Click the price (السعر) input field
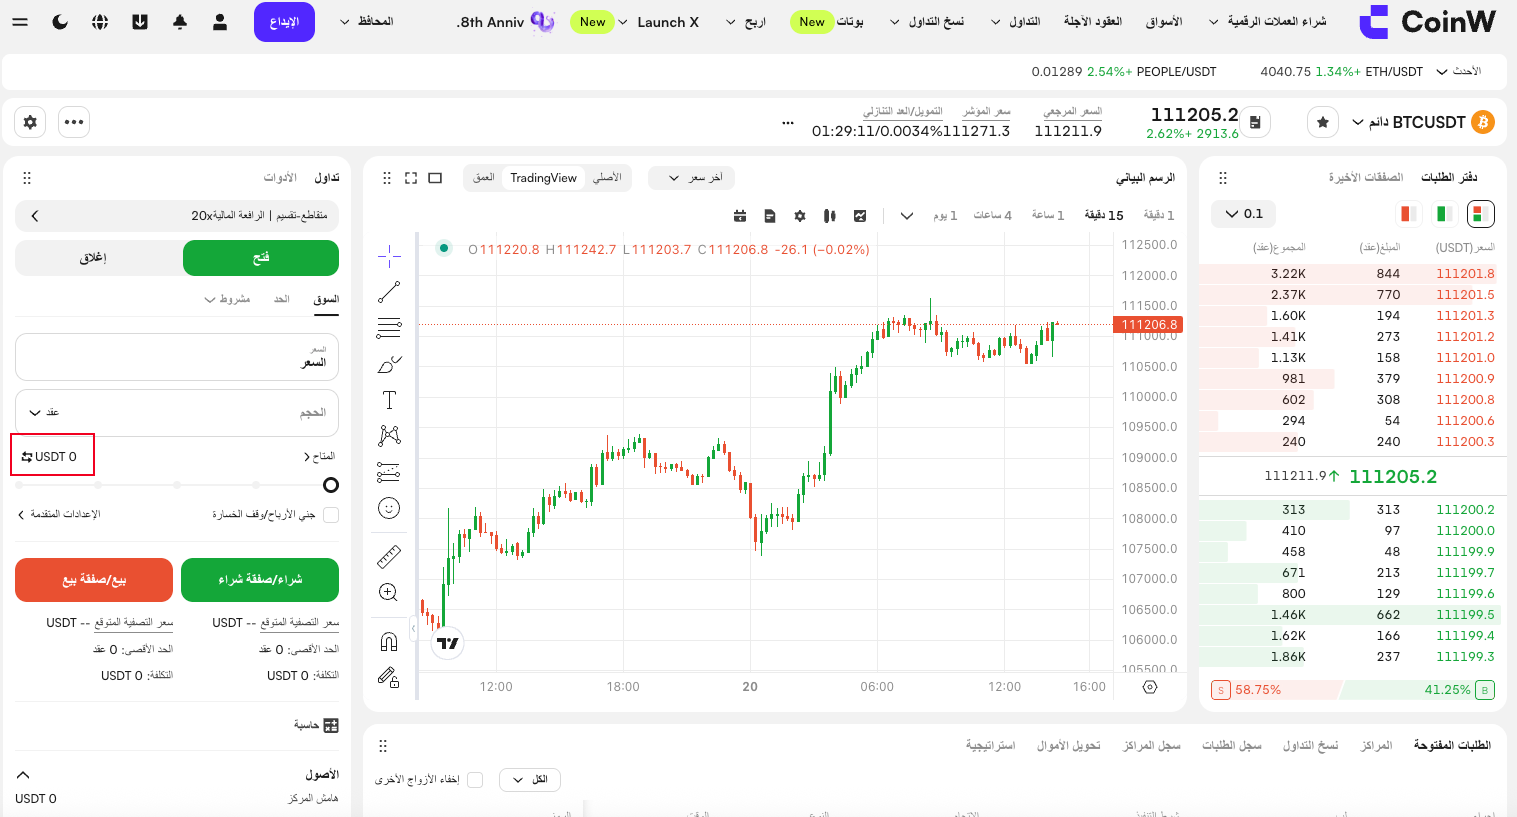The width and height of the screenshot is (1517, 817). (x=177, y=357)
